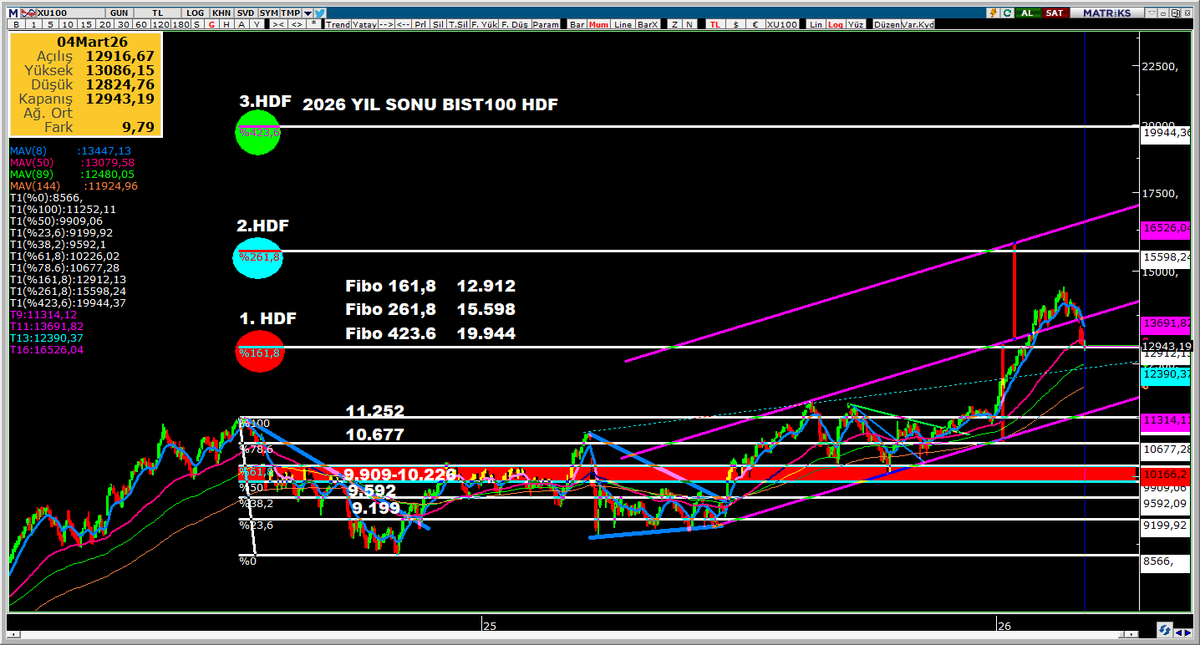Click the MATRIKS brand label

(1107, 13)
